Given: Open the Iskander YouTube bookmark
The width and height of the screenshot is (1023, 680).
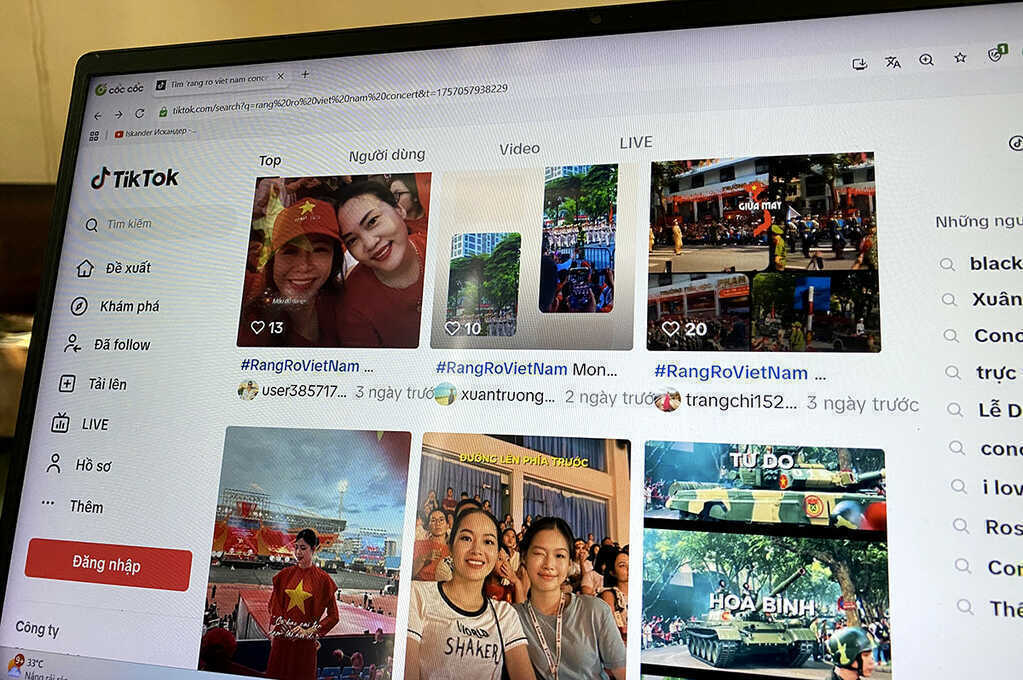Looking at the screenshot, I should (x=155, y=132).
